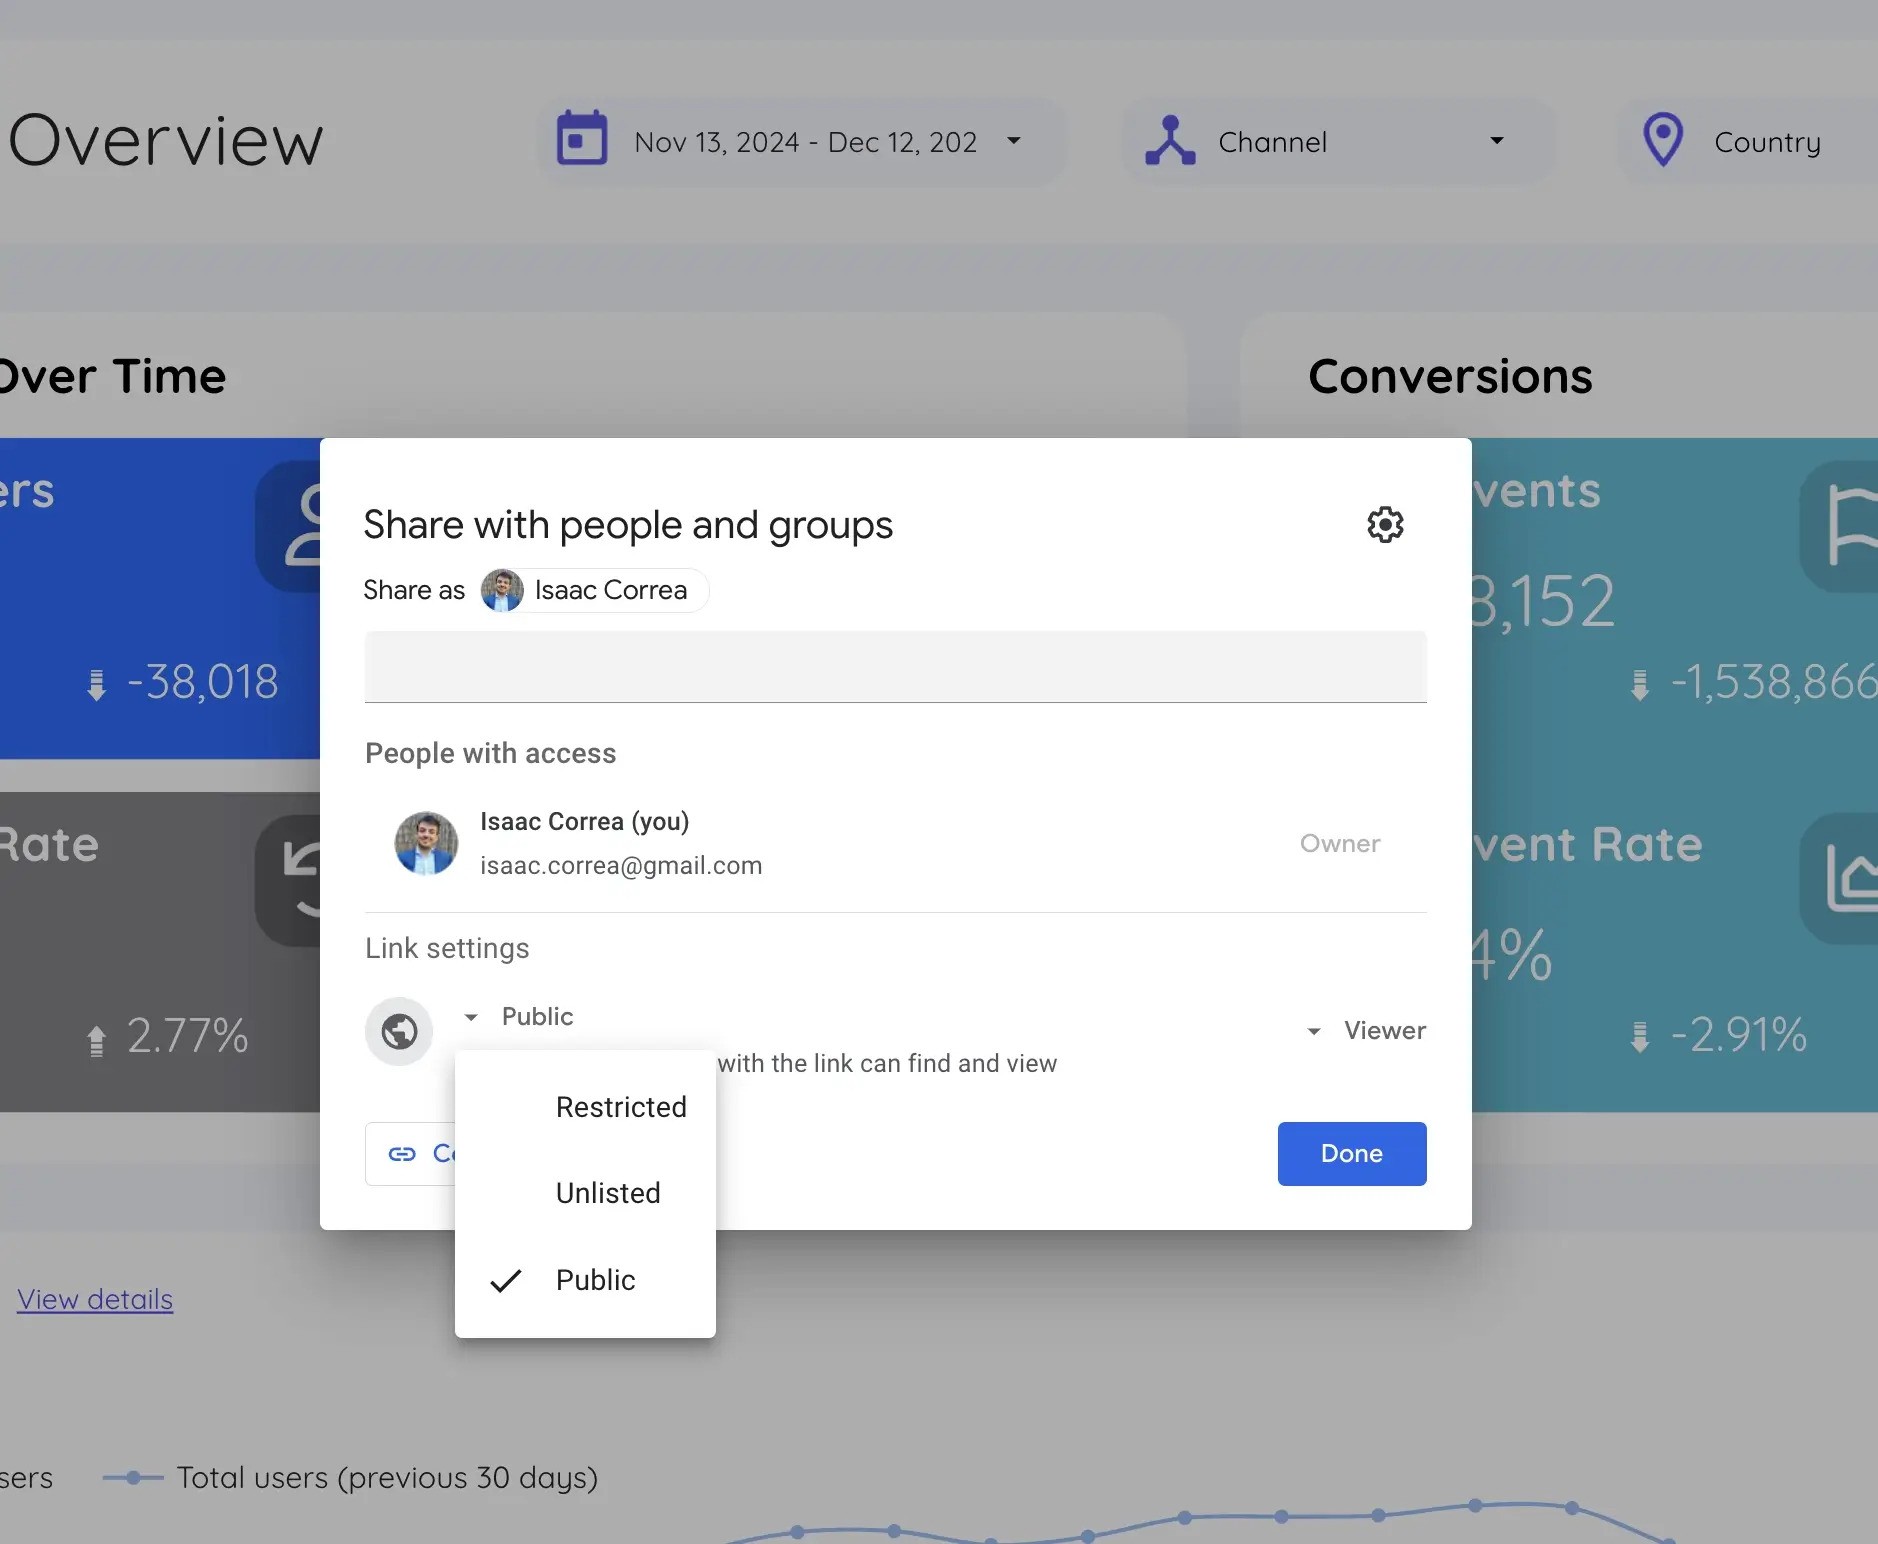Keep Public selected in the link visibility menu
Screen dimensions: 1878x1544
595,1280
